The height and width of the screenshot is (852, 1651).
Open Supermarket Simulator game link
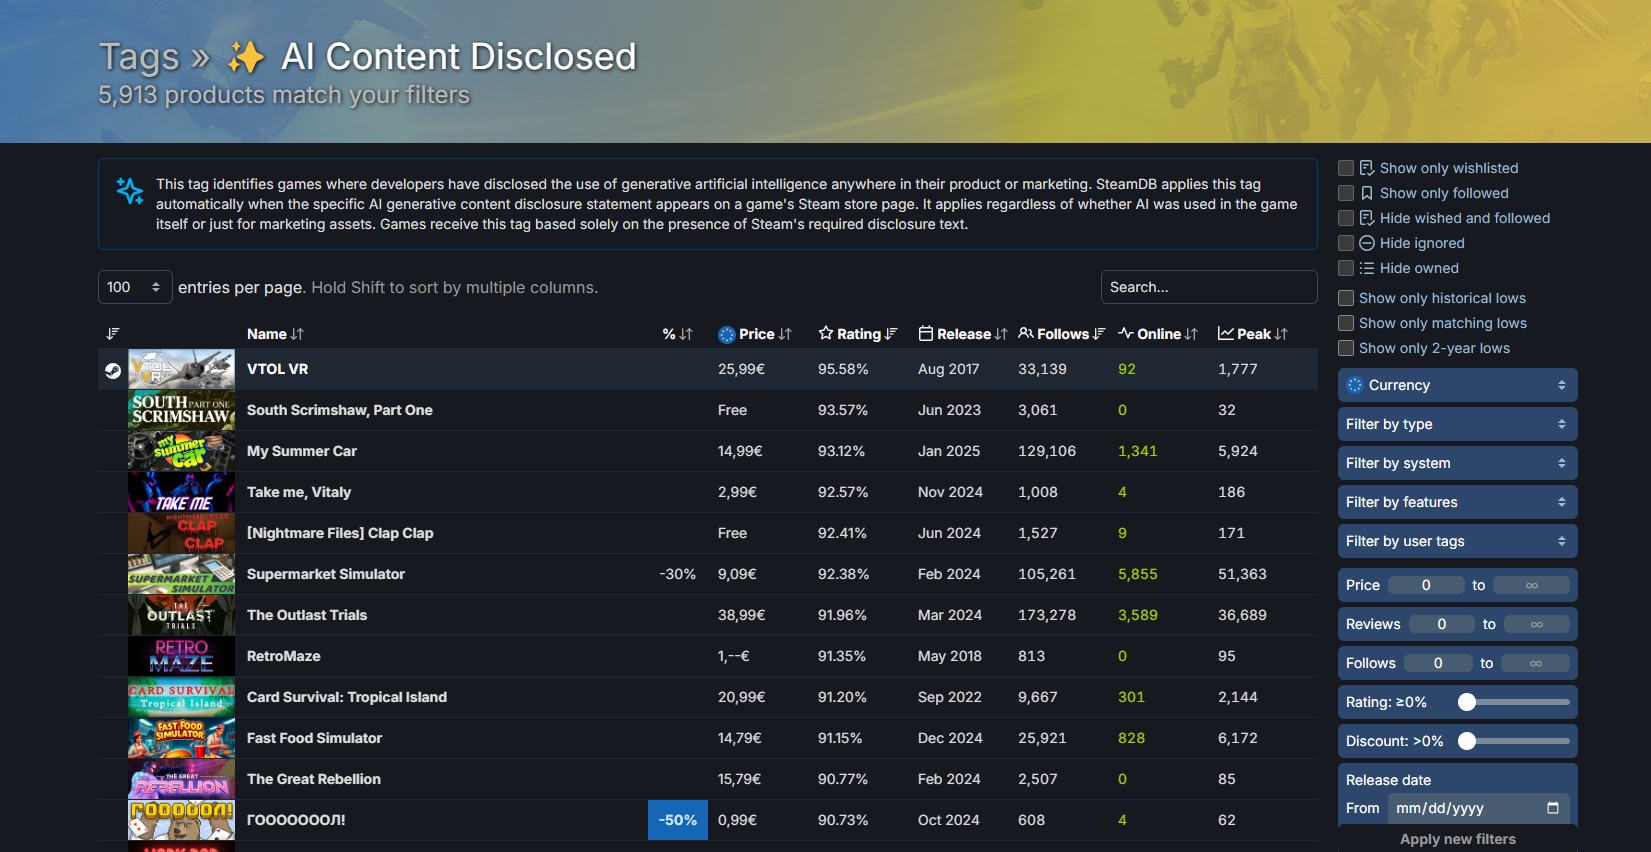point(326,574)
